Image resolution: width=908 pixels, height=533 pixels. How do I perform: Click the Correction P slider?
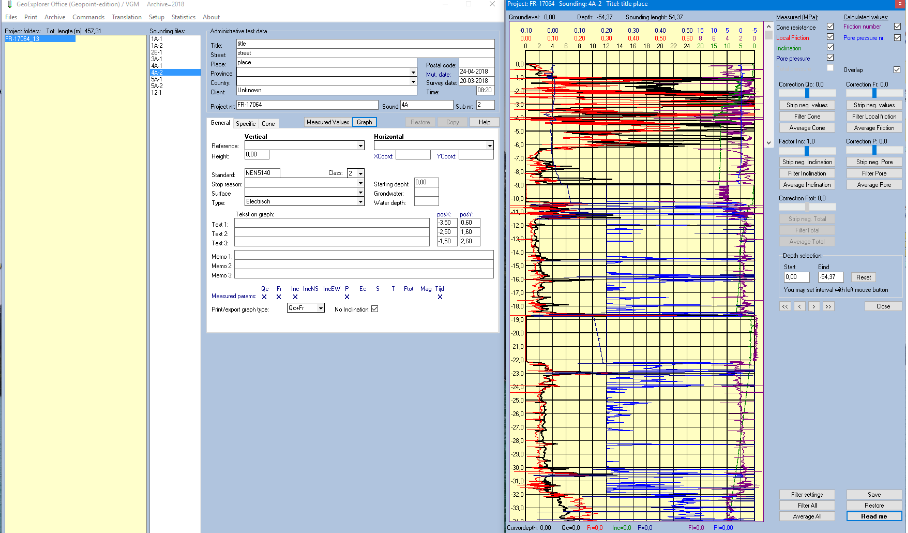[874, 150]
